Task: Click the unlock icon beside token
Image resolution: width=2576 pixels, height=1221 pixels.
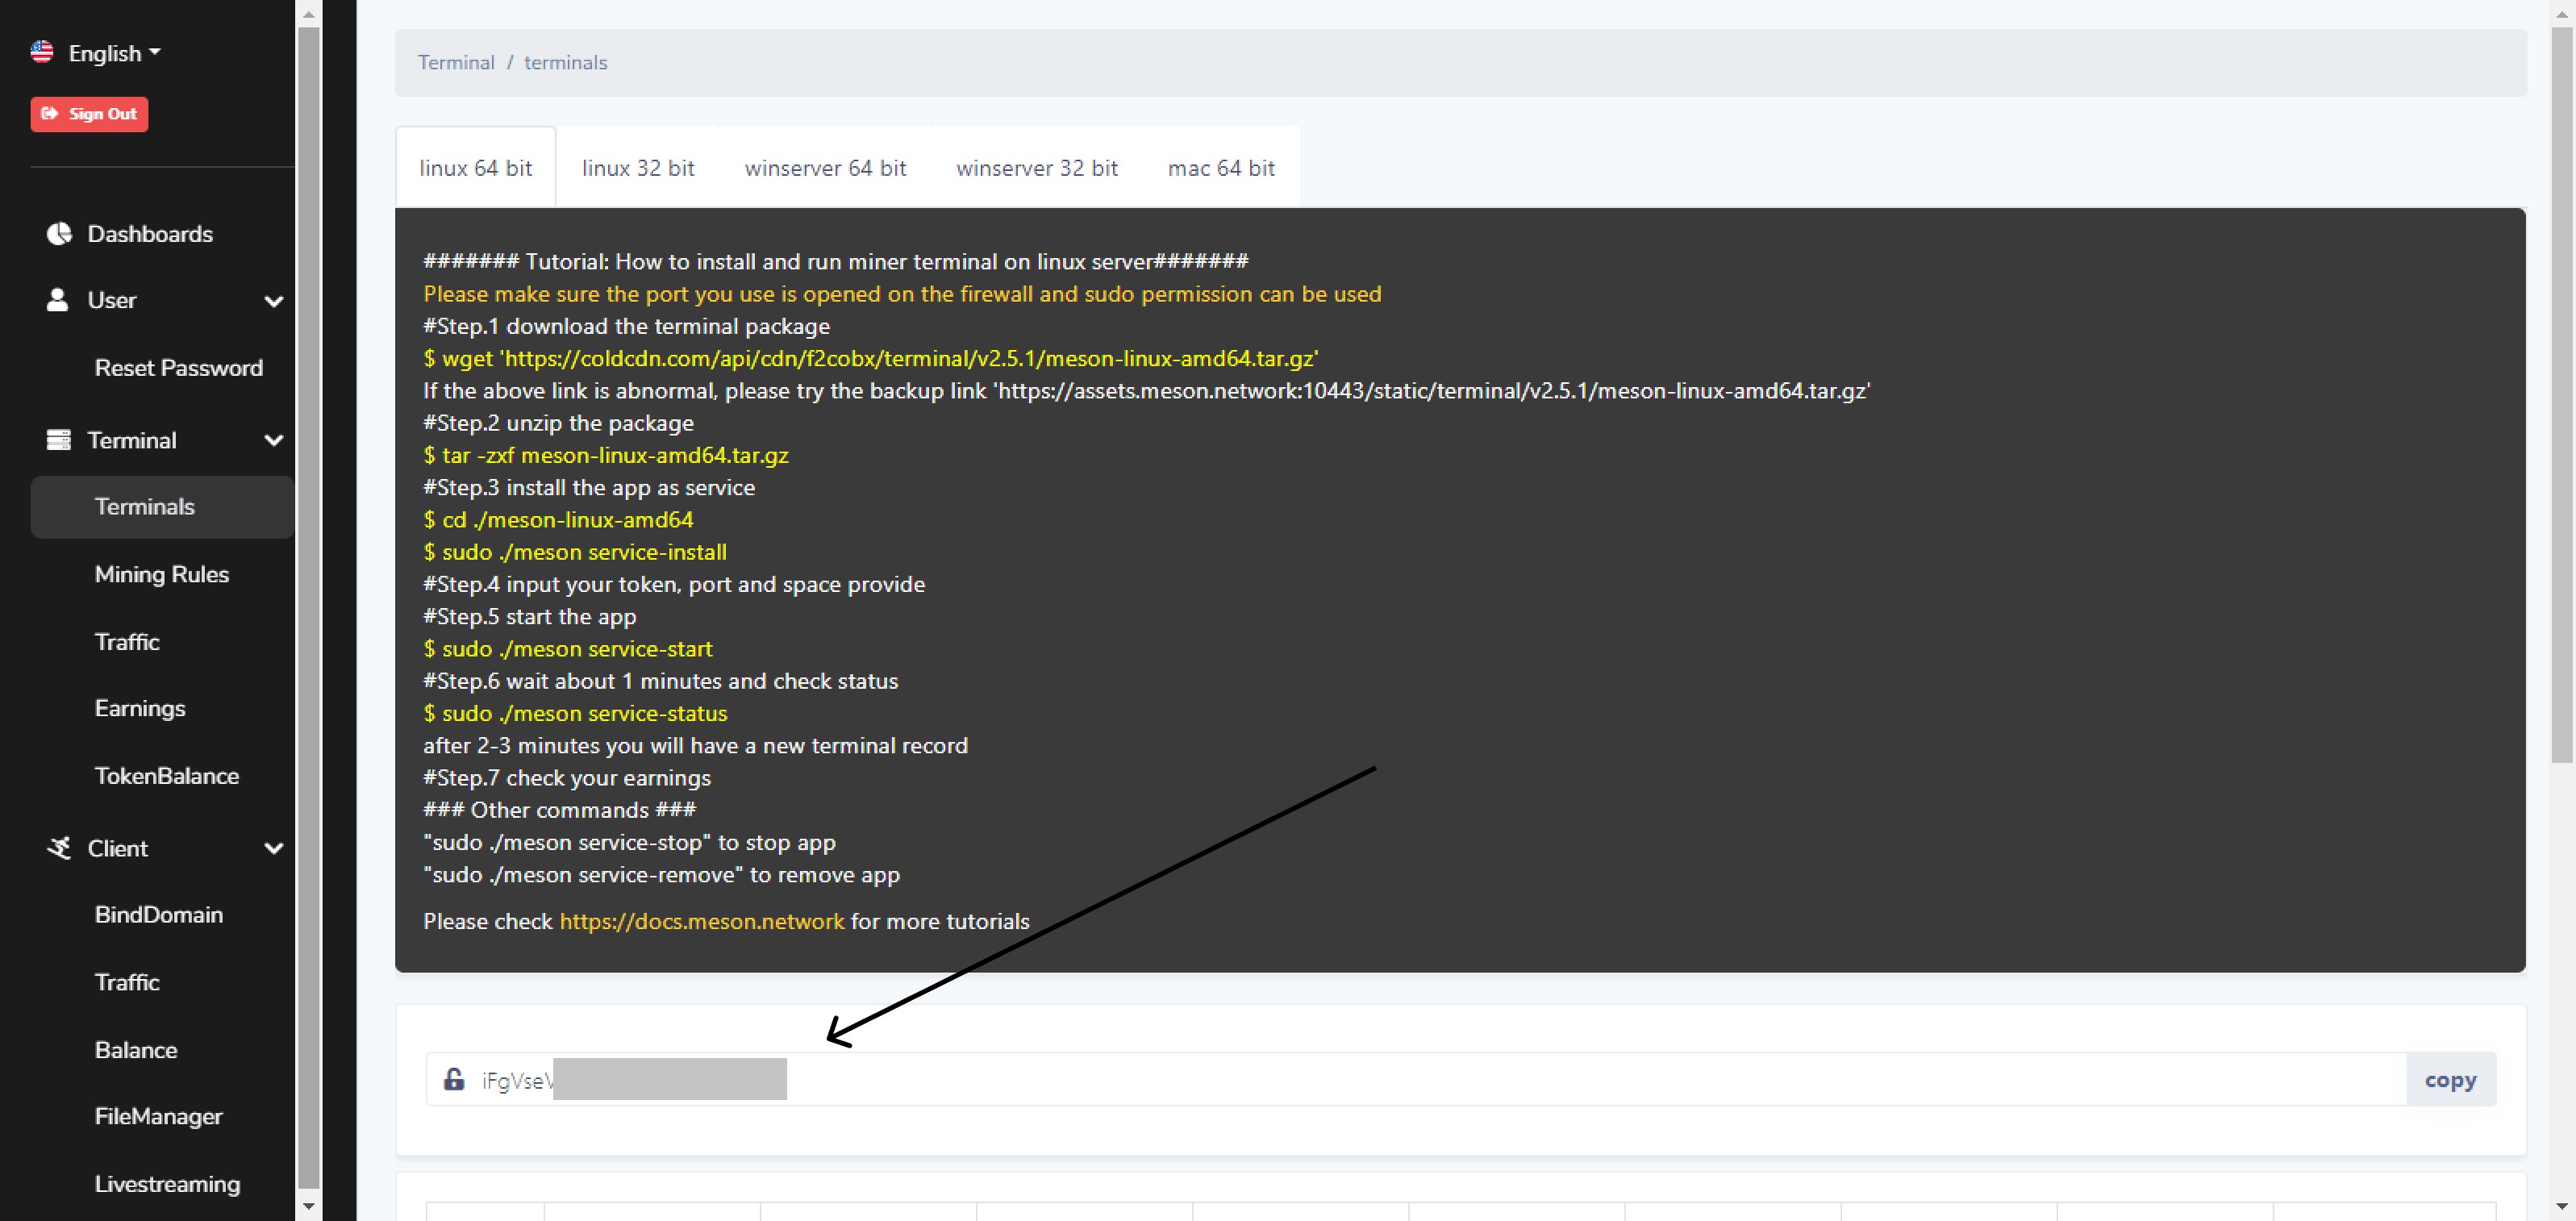Action: (x=454, y=1079)
